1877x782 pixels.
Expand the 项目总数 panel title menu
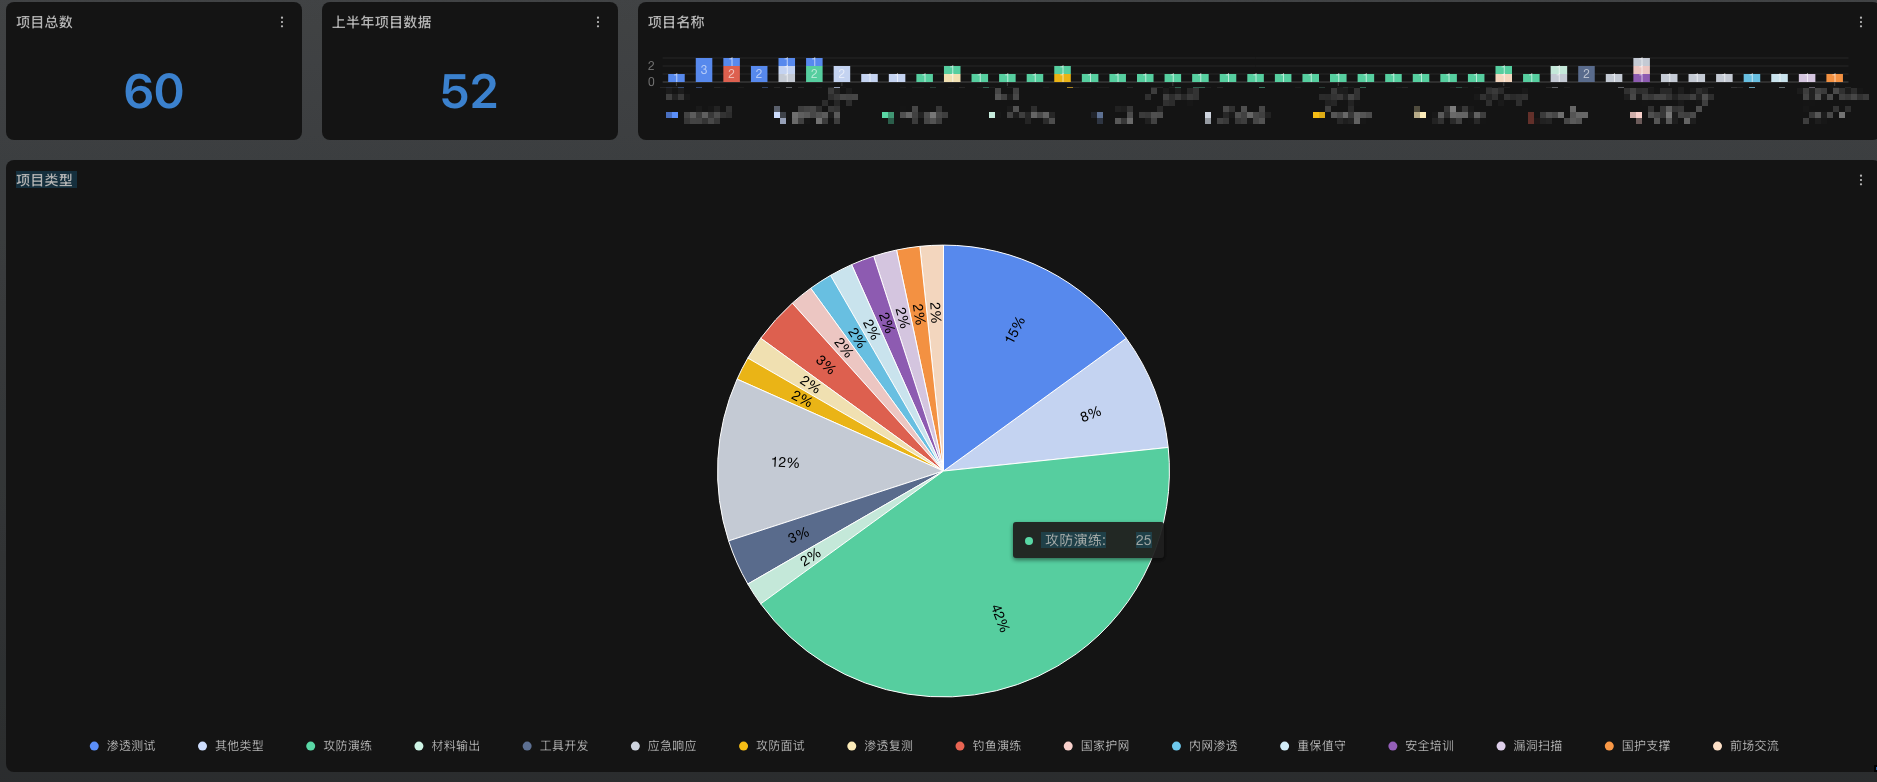click(45, 22)
